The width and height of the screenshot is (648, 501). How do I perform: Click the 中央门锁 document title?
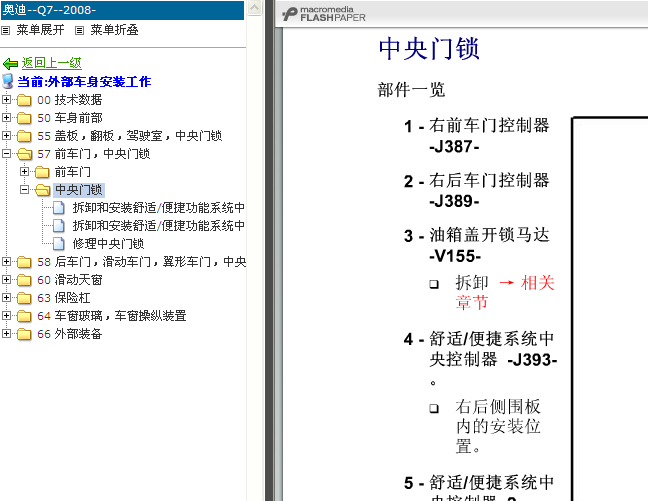(429, 49)
